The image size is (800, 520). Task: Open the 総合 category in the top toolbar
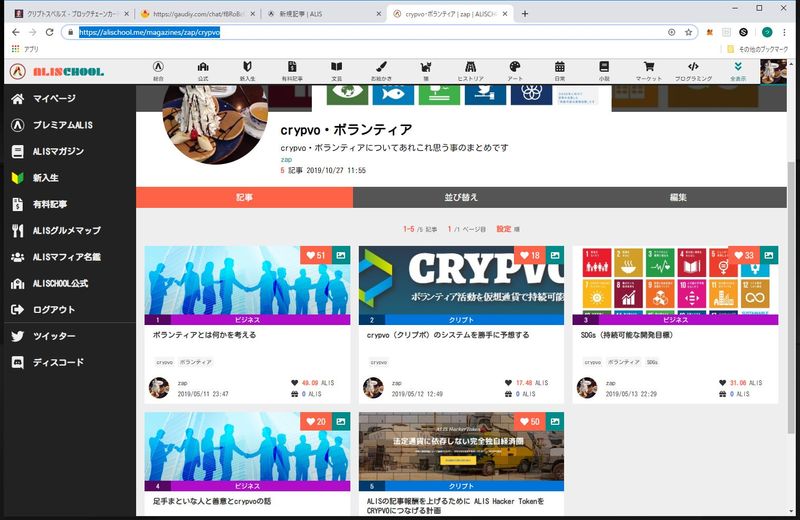coord(158,71)
